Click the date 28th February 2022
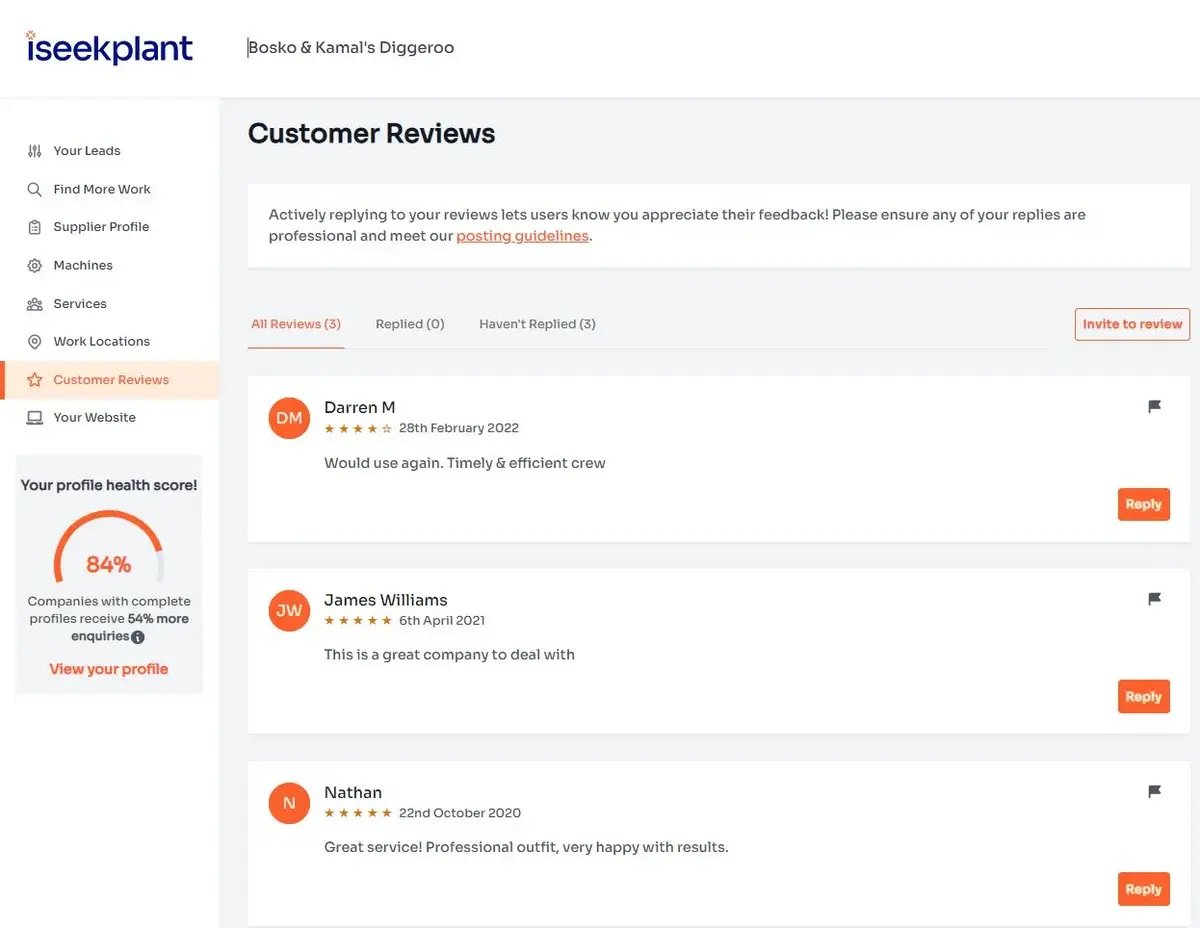1200x928 pixels. [x=459, y=428]
